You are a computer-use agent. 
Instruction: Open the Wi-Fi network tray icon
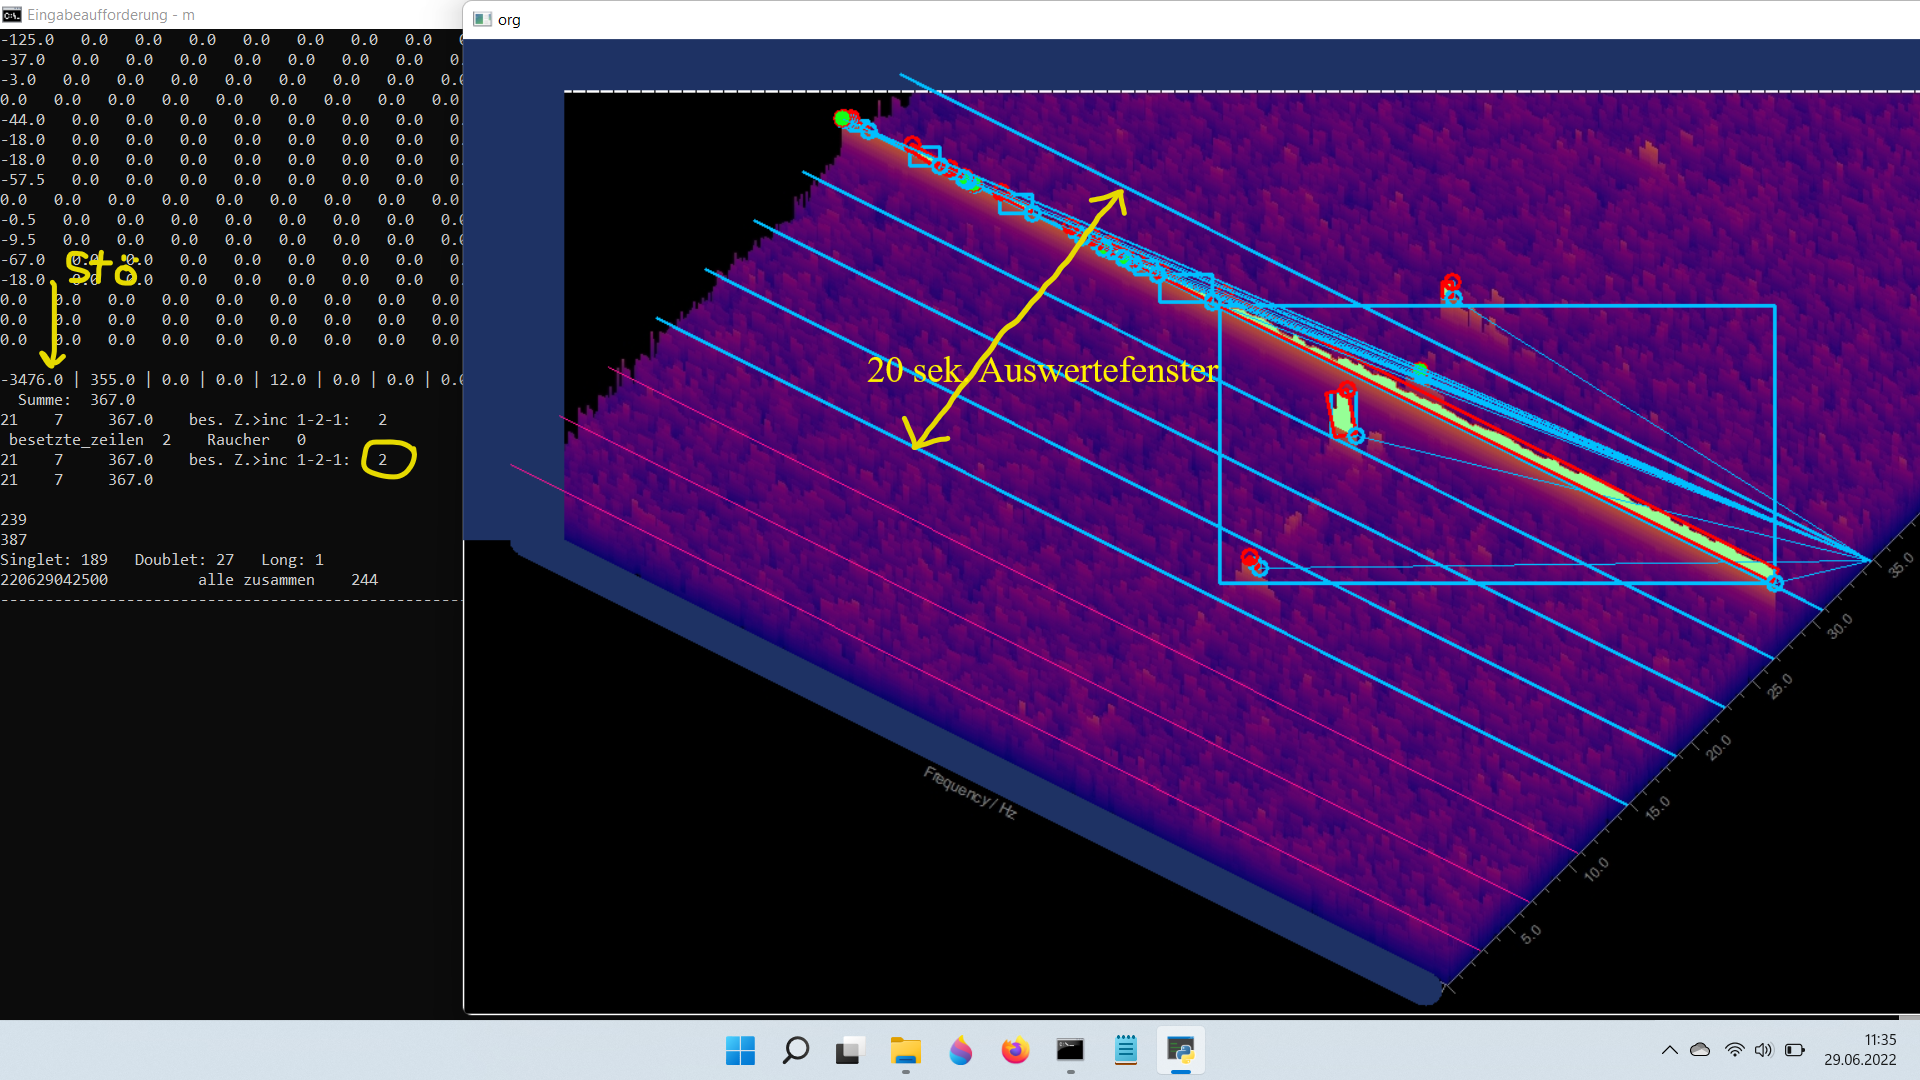(x=1734, y=1050)
